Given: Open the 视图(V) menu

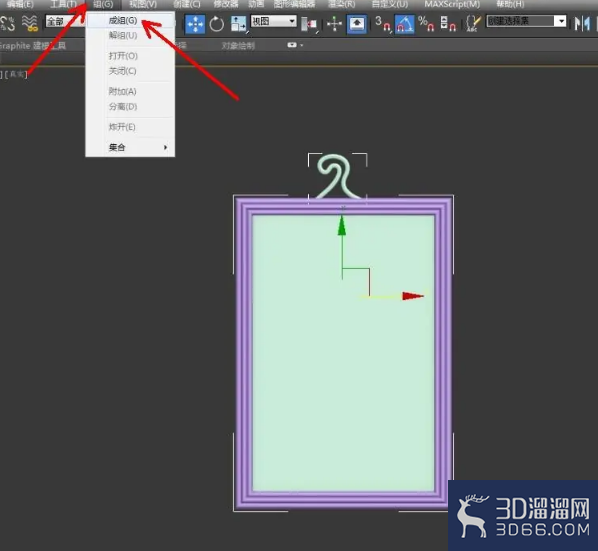Looking at the screenshot, I should [143, 4].
